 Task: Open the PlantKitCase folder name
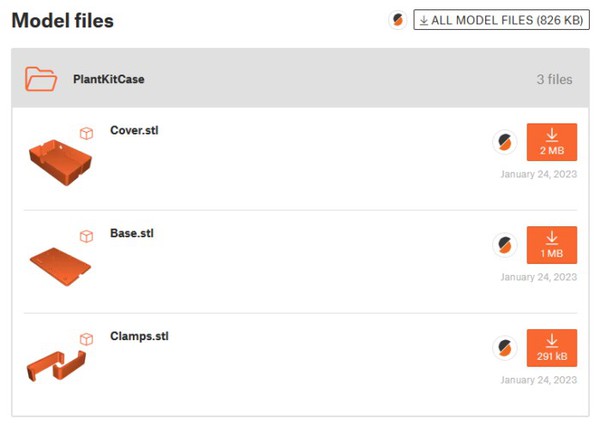coord(109,79)
